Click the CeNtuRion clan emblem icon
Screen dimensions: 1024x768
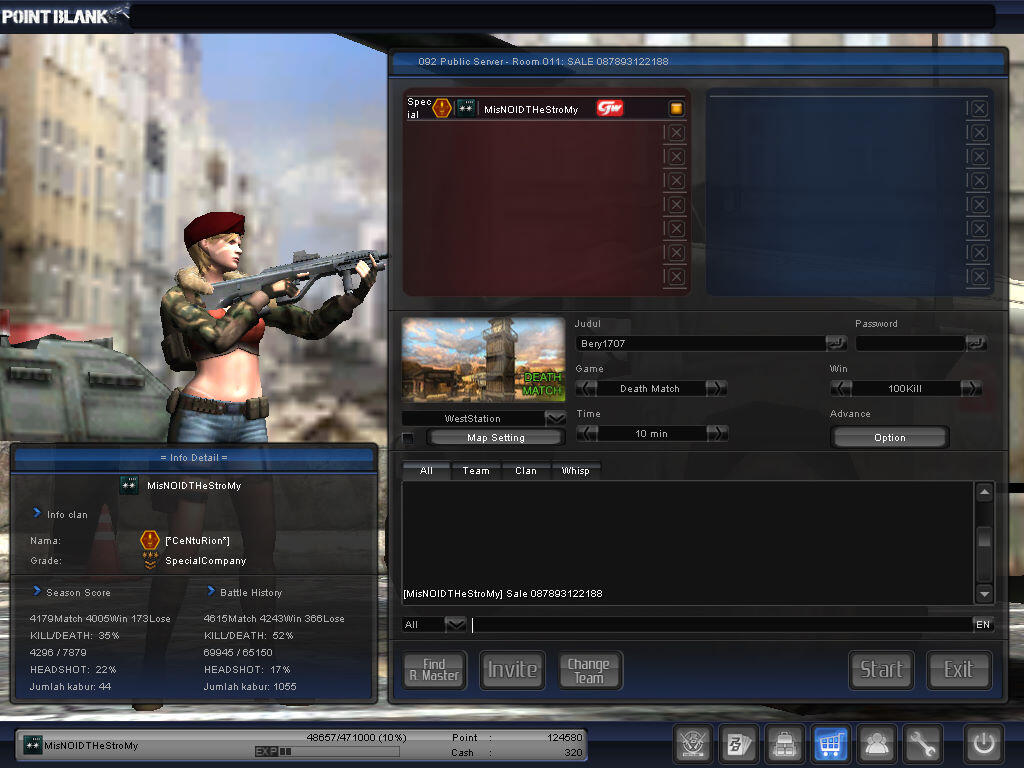(x=150, y=540)
